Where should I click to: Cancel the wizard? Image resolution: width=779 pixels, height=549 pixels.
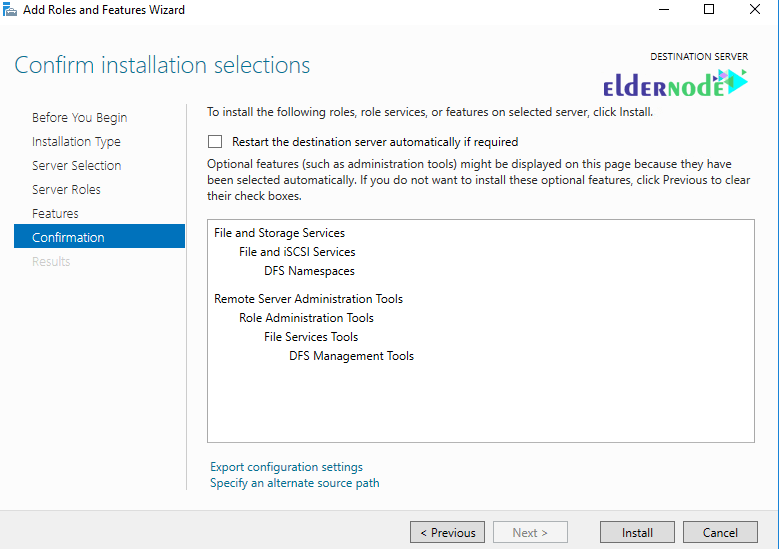point(720,532)
